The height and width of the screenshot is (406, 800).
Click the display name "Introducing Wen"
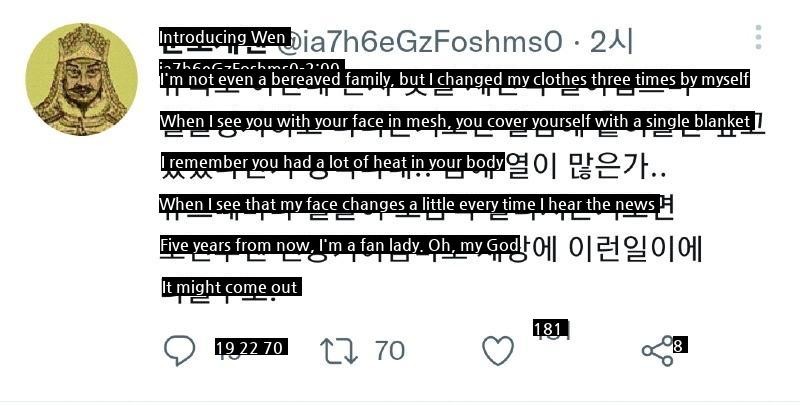click(224, 38)
